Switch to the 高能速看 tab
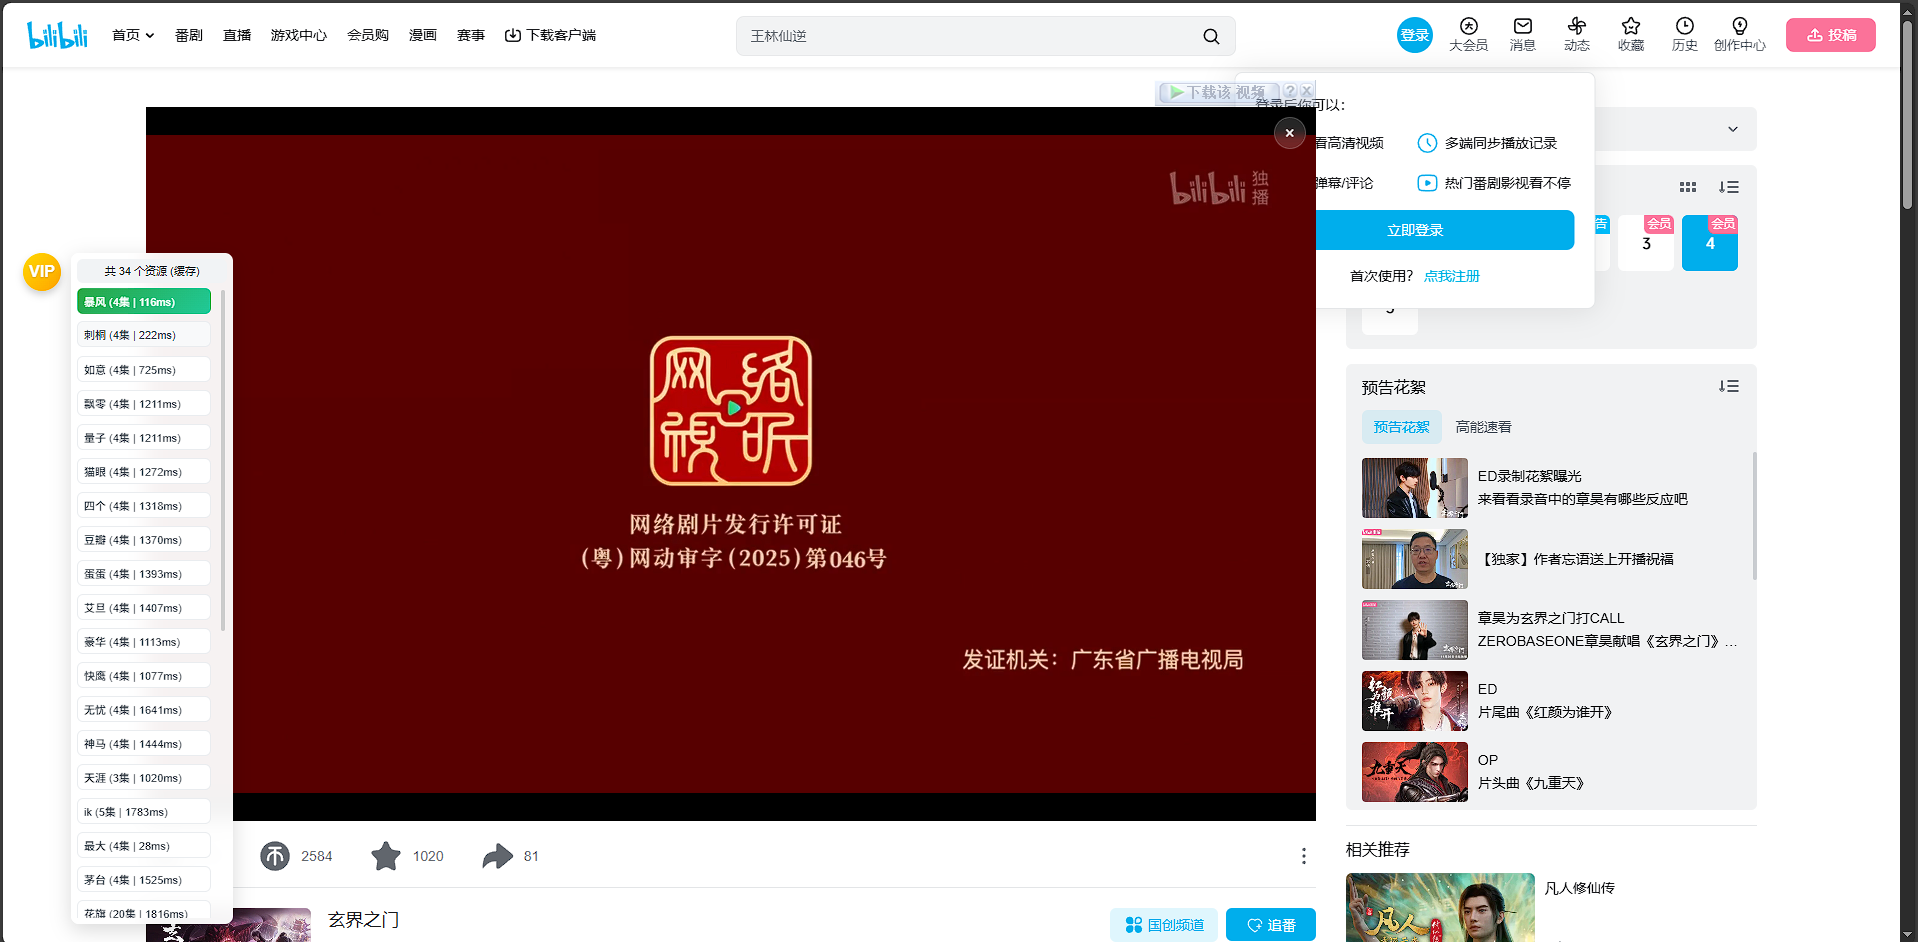Viewport: 1918px width, 942px height. tap(1483, 427)
